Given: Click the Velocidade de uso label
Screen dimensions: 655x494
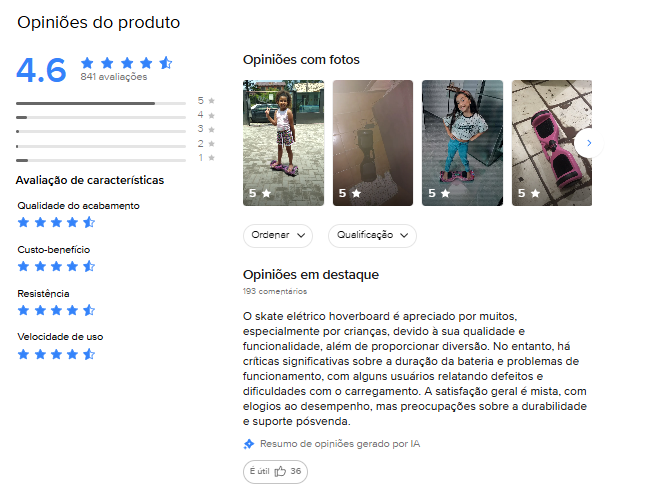Looking at the screenshot, I should coord(60,337).
